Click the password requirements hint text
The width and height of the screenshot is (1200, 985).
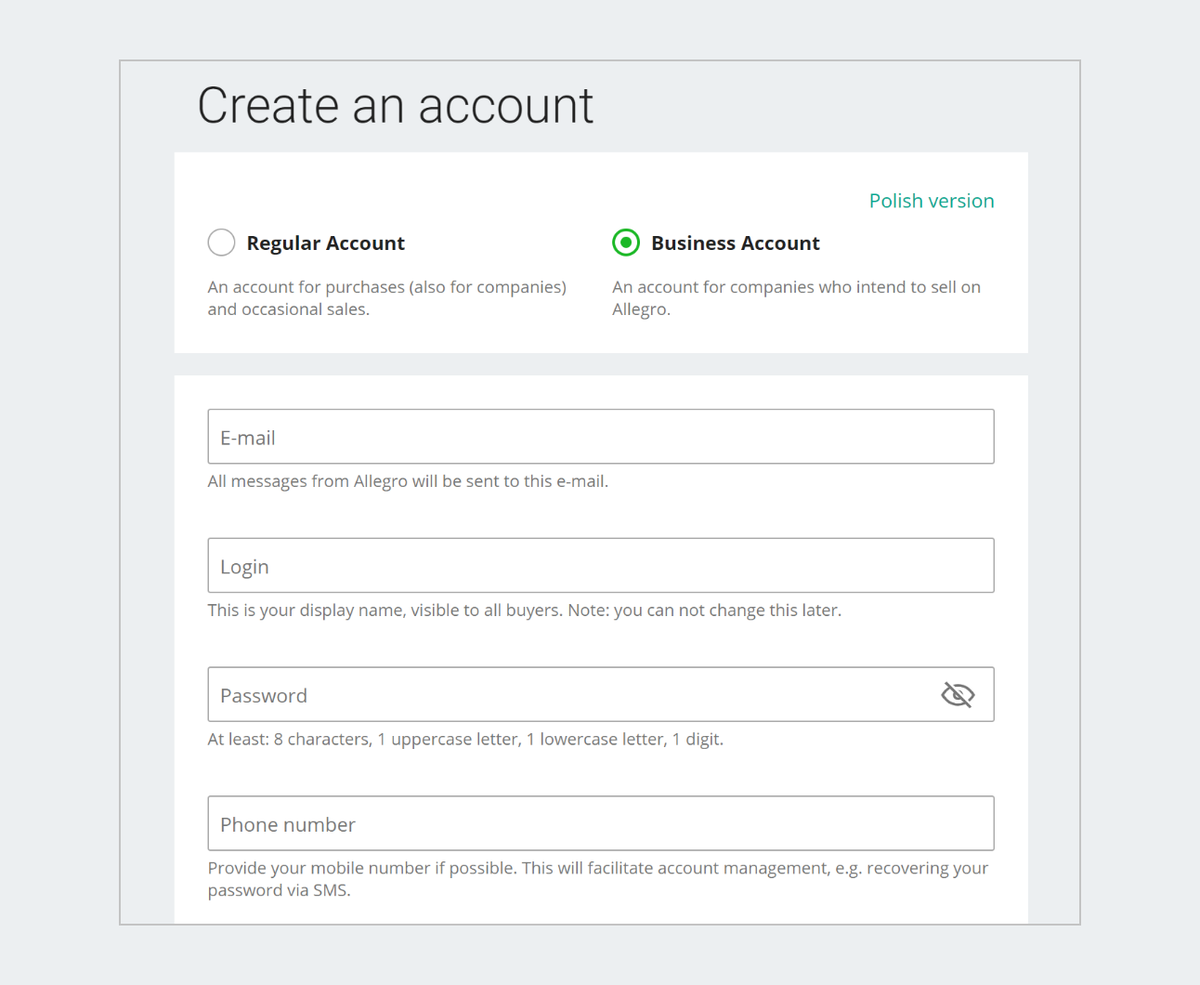[x=465, y=738]
